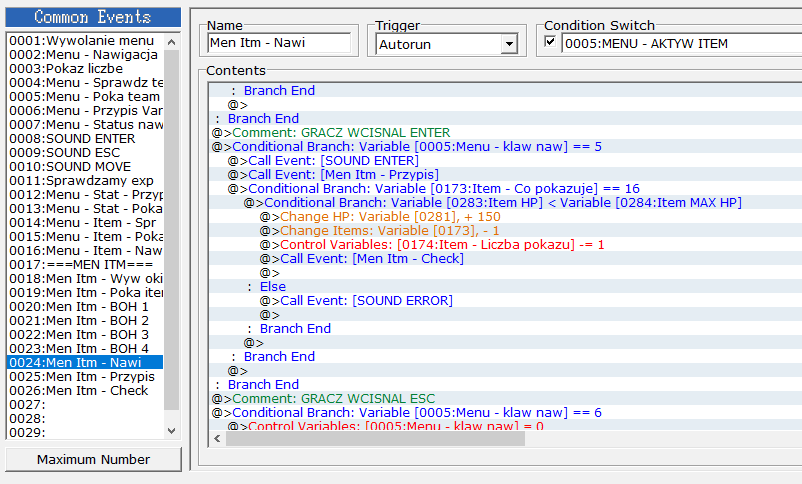Select event 0012:Menu - Stat - Przyp
The image size is (802, 484).
pyautogui.click(x=85, y=194)
